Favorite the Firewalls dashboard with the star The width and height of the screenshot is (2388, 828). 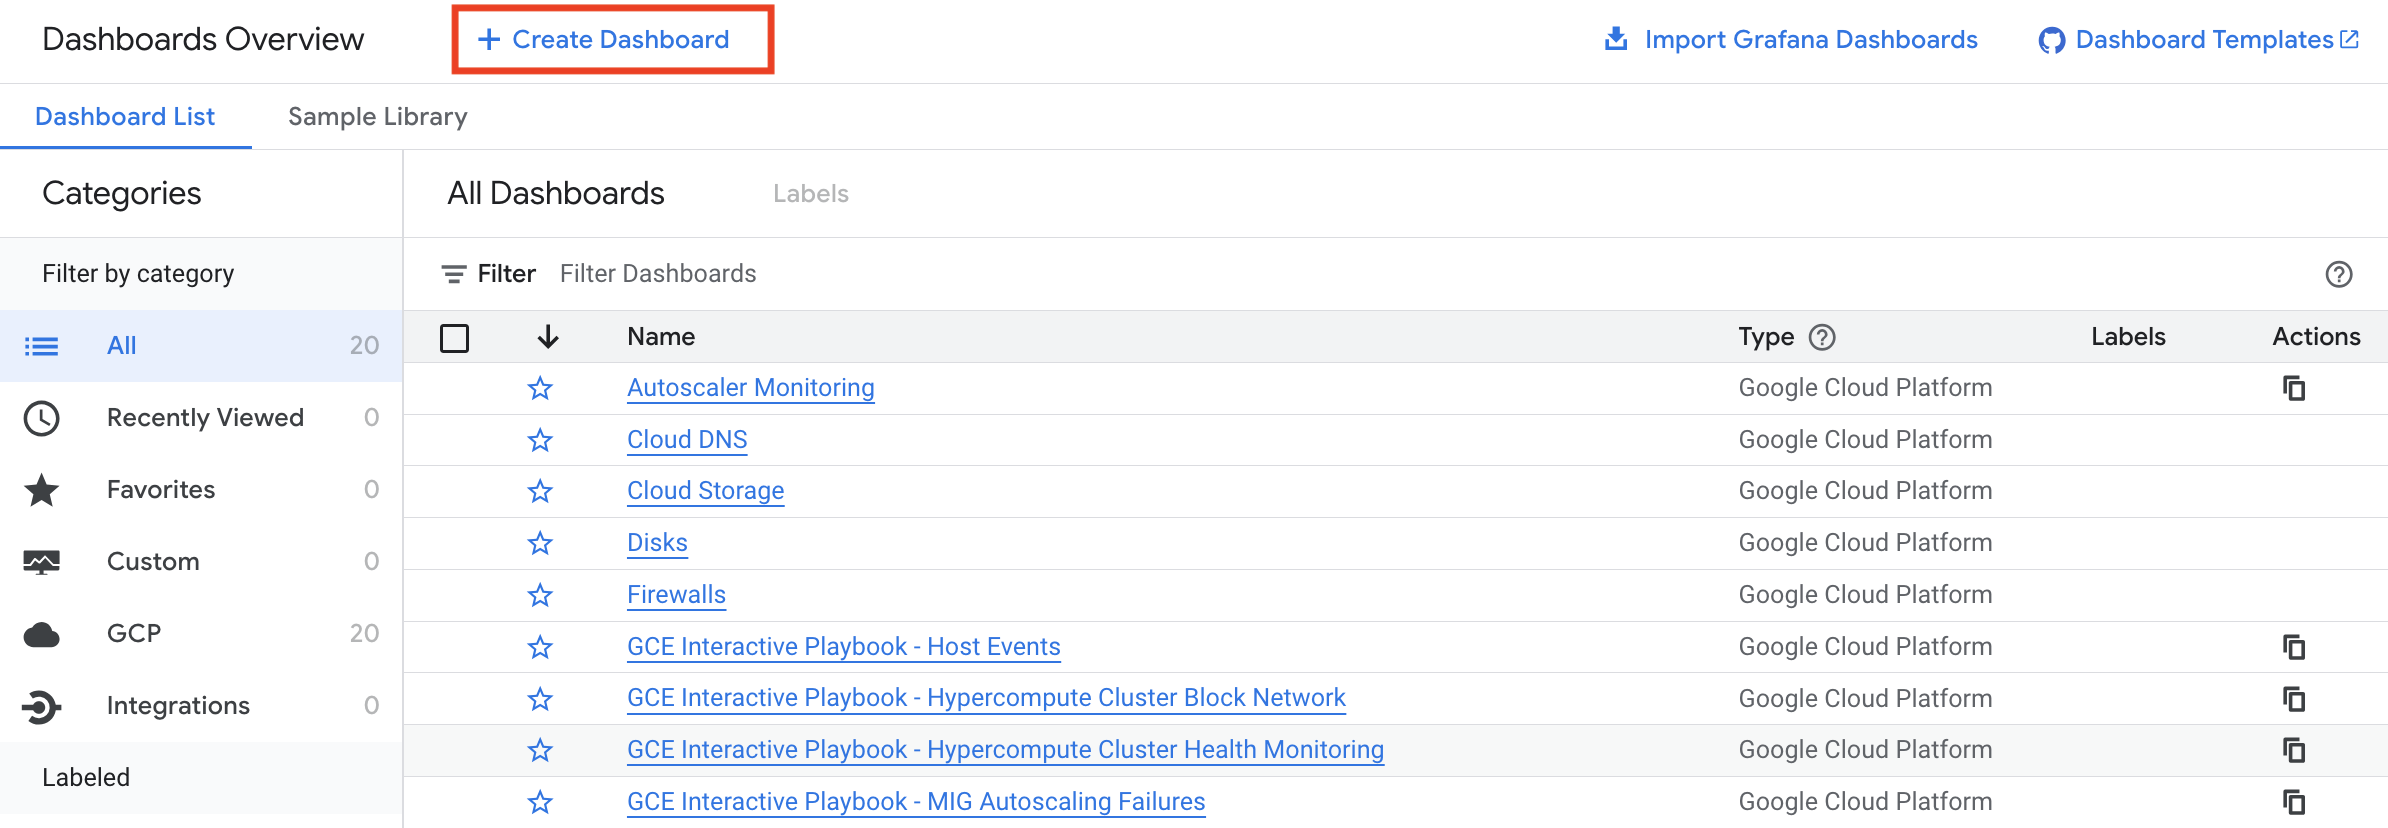coord(540,595)
